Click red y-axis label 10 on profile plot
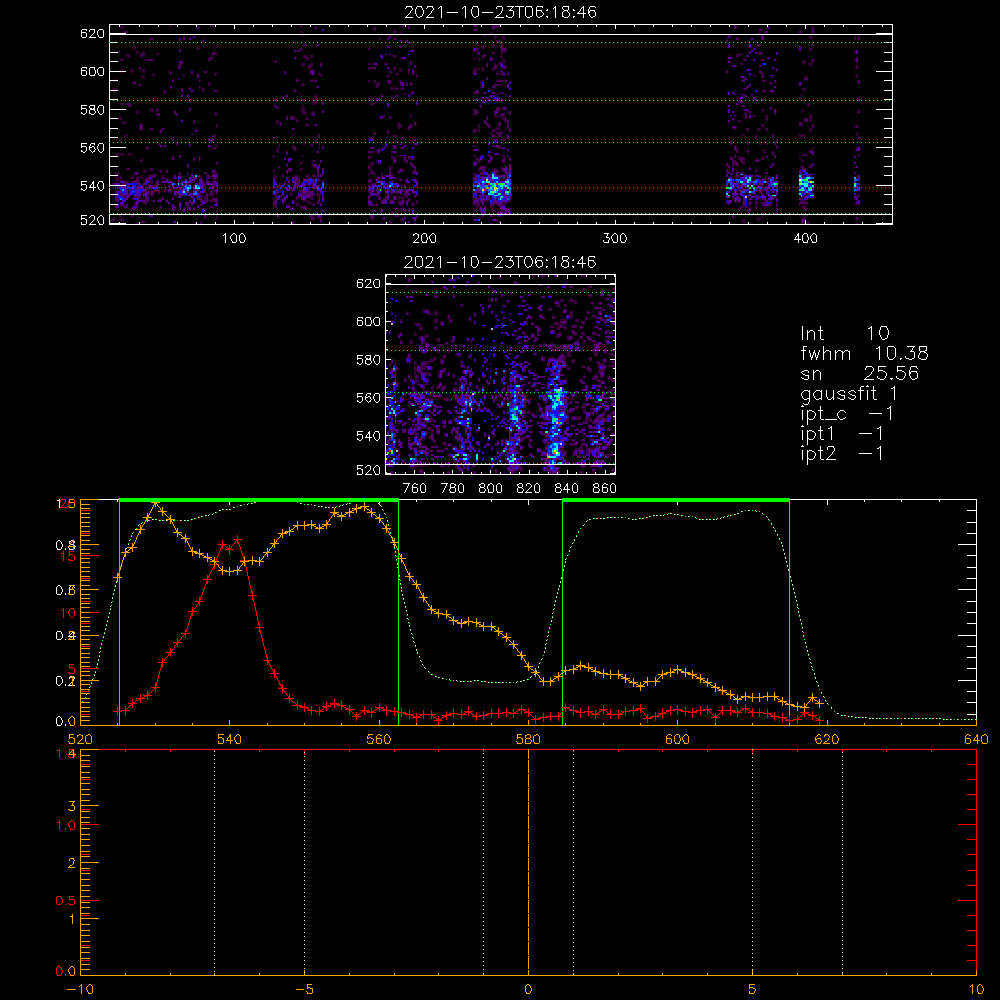The width and height of the screenshot is (1000, 1000). click(x=68, y=613)
